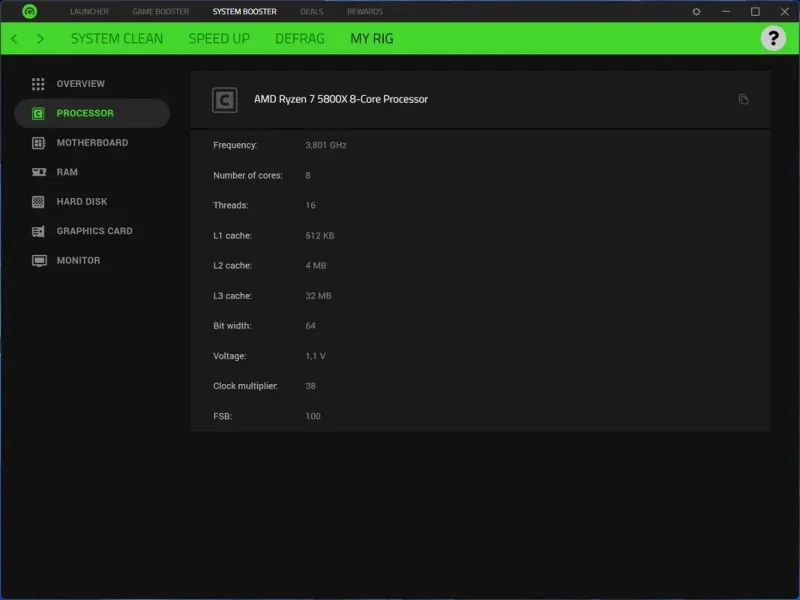
Task: Click the Overview grid icon
Action: click(38, 84)
